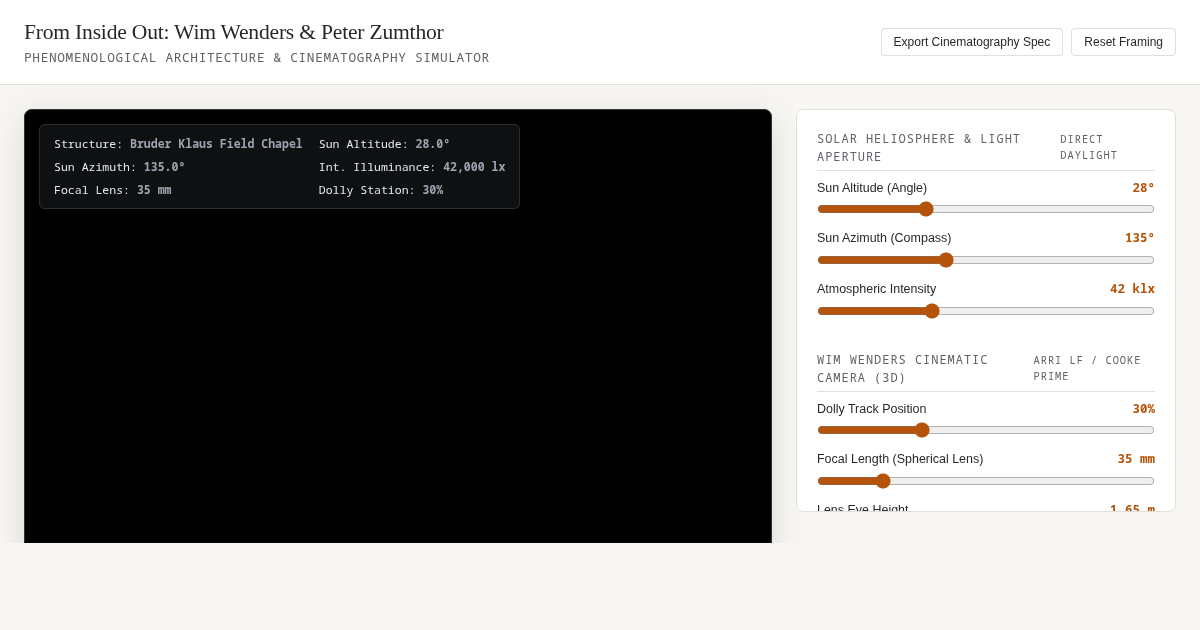Screen dimensions: 1200x630
Task: Click the ARRI LF / Cooke Prime tag
Action: pos(1087,369)
